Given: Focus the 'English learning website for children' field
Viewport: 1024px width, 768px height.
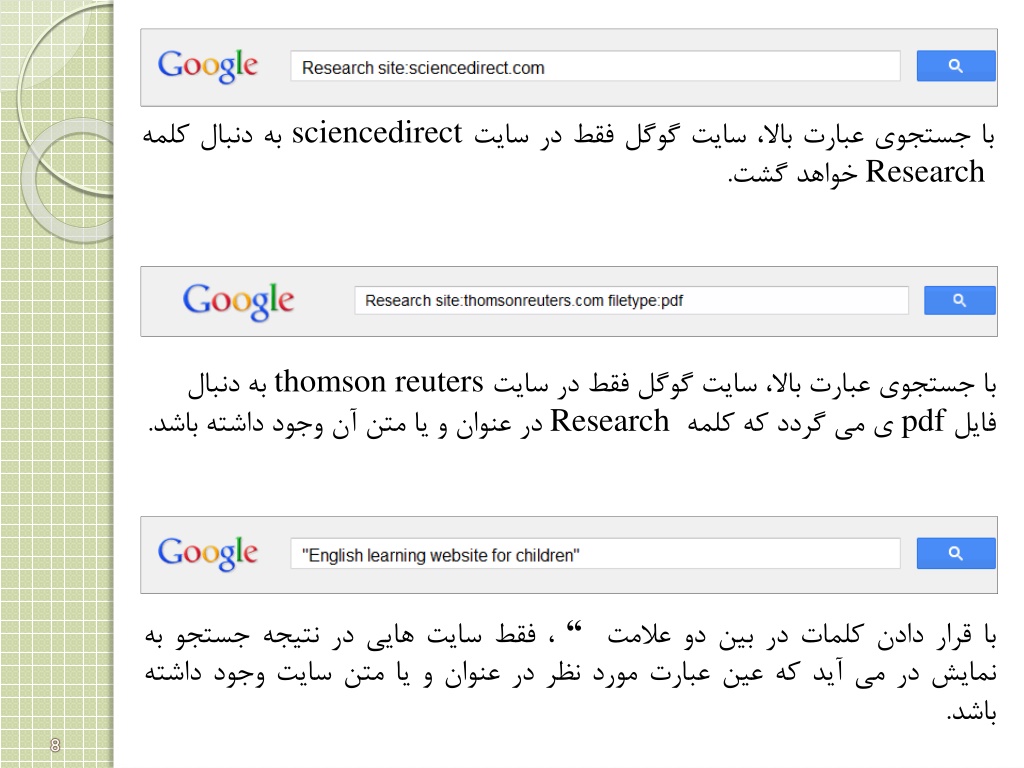Looking at the screenshot, I should tap(595, 554).
